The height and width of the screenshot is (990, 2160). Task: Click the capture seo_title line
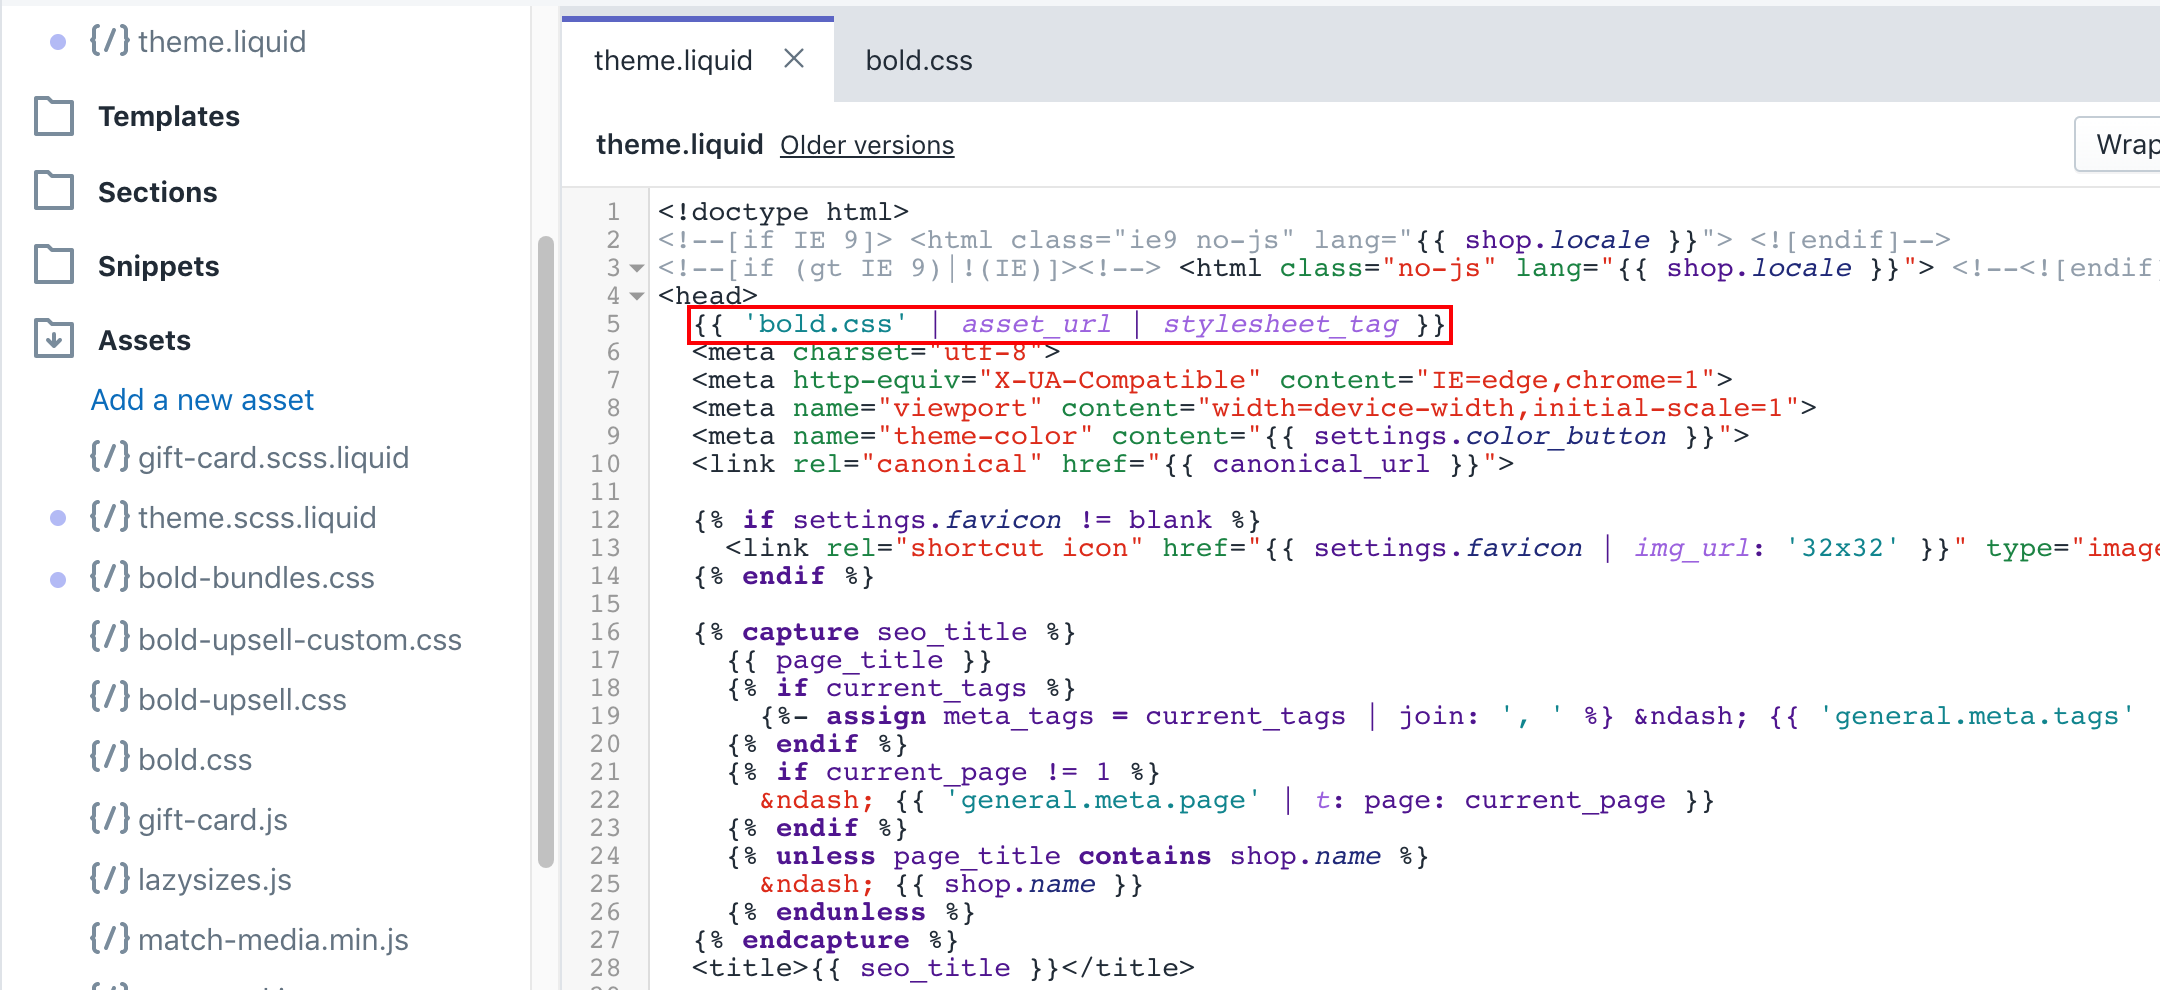[884, 633]
